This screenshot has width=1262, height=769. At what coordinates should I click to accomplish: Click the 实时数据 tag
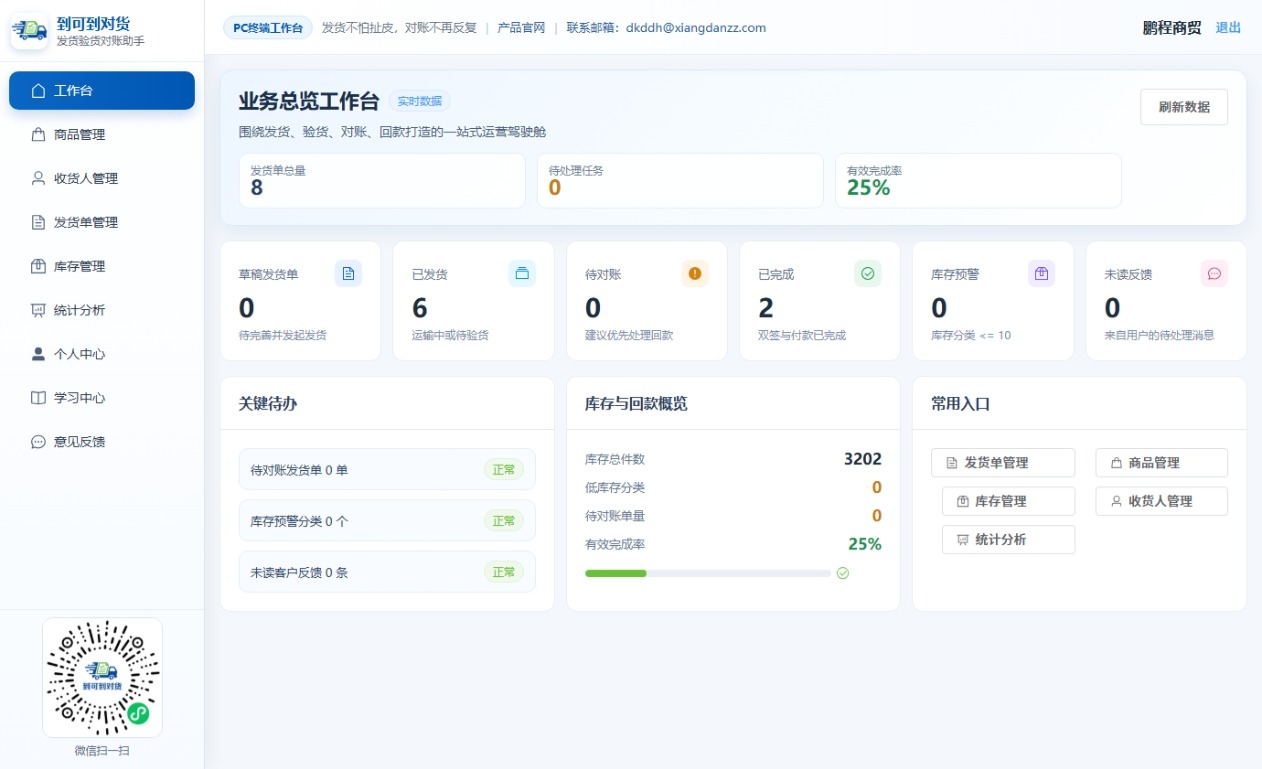pos(420,101)
